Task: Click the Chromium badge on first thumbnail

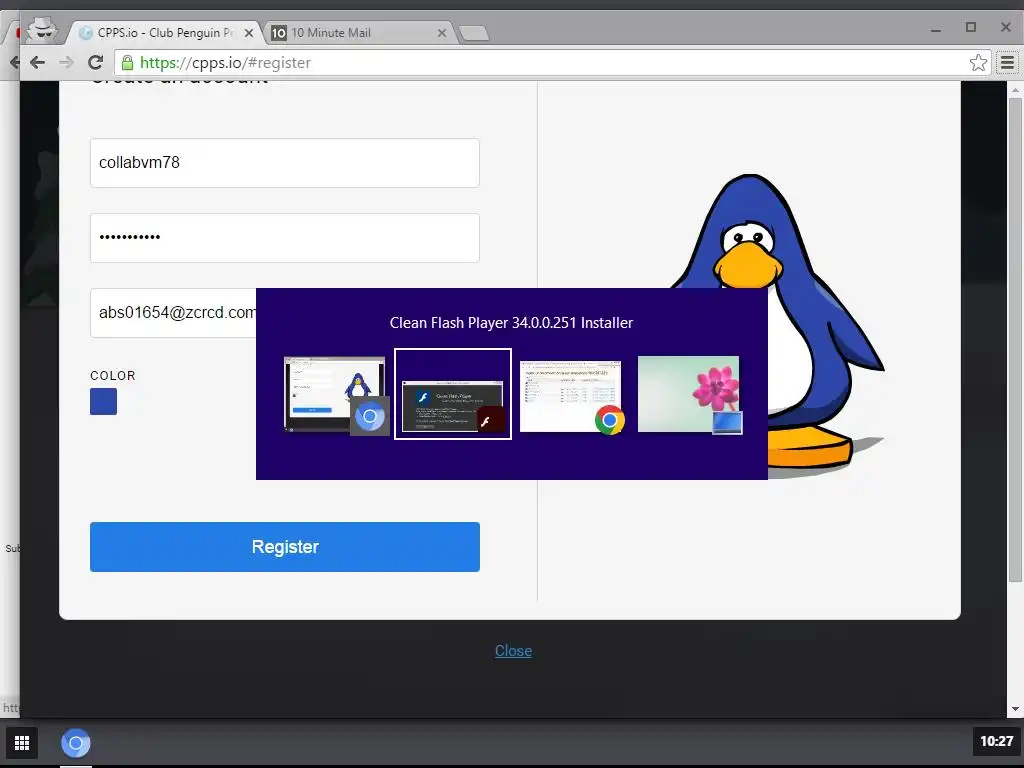Action: pyautogui.click(x=370, y=416)
